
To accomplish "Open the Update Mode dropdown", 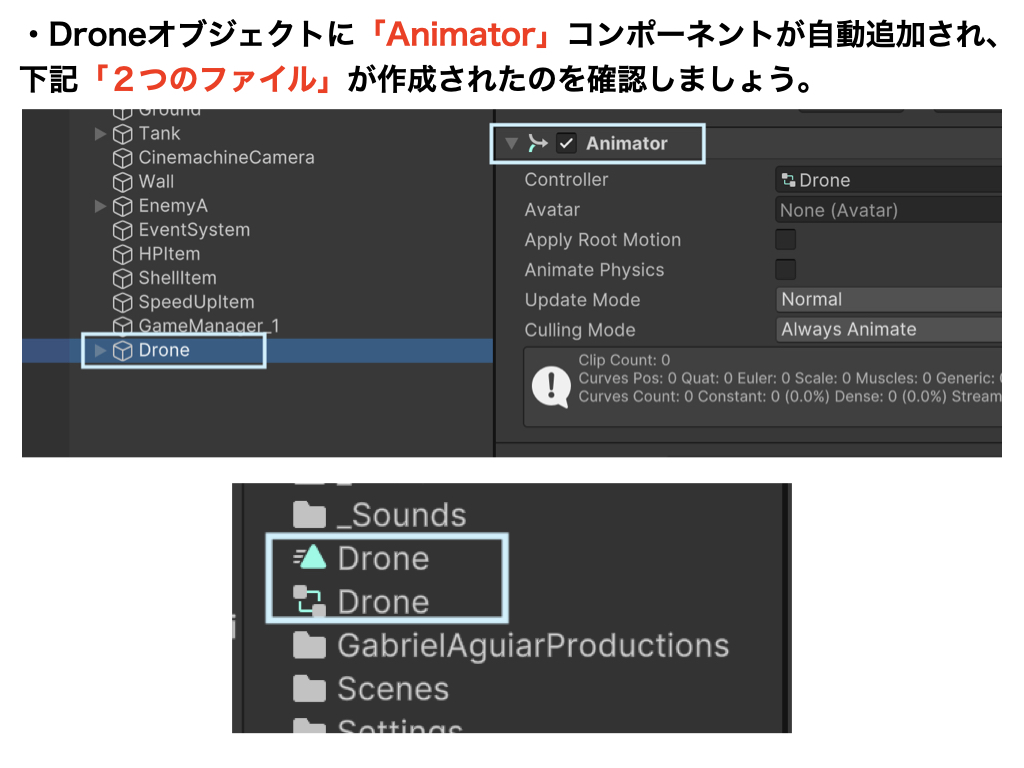I will (888, 299).
